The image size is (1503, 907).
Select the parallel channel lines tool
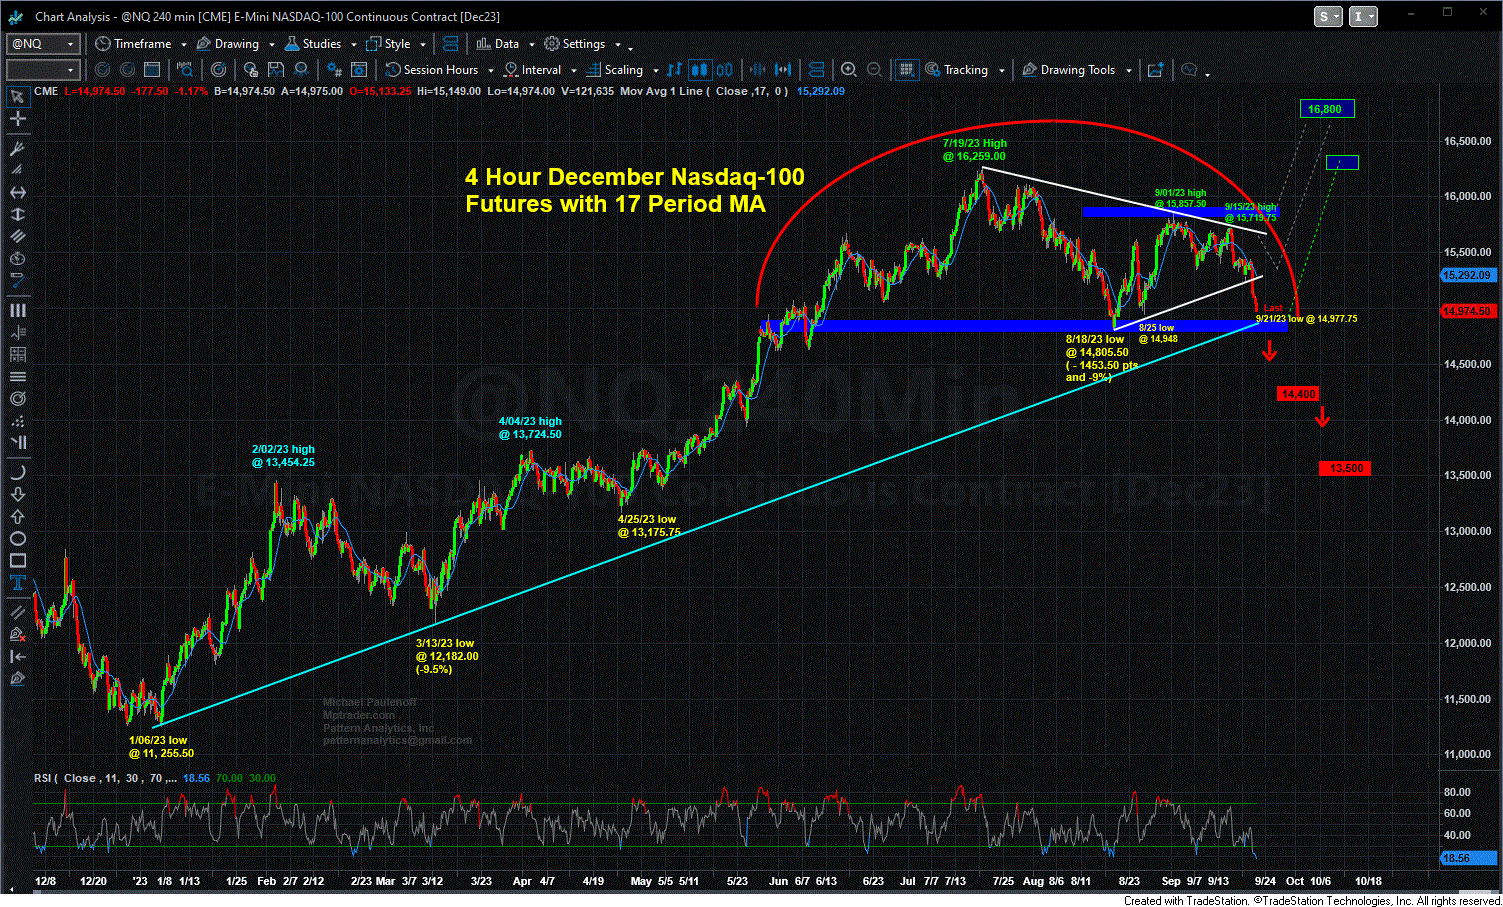tap(17, 236)
